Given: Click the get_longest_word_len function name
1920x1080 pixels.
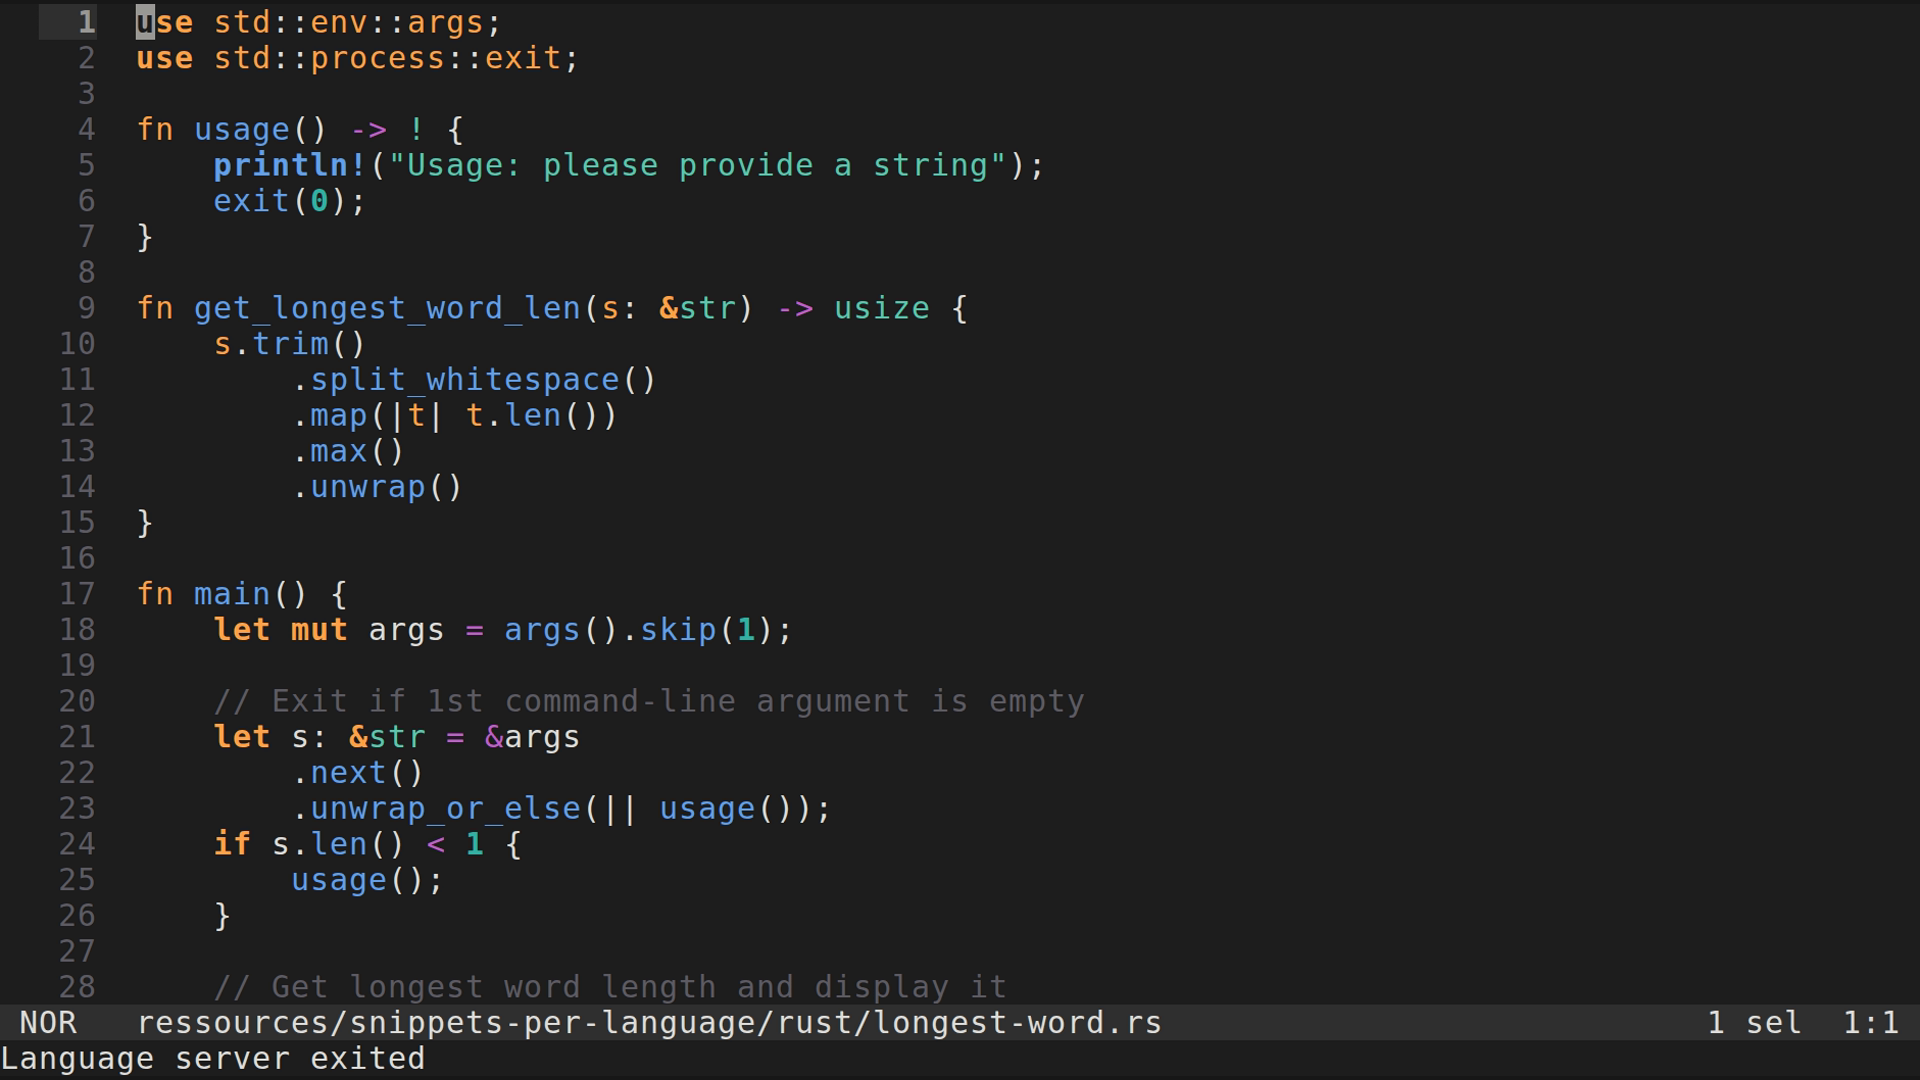Looking at the screenshot, I should pyautogui.click(x=386, y=308).
